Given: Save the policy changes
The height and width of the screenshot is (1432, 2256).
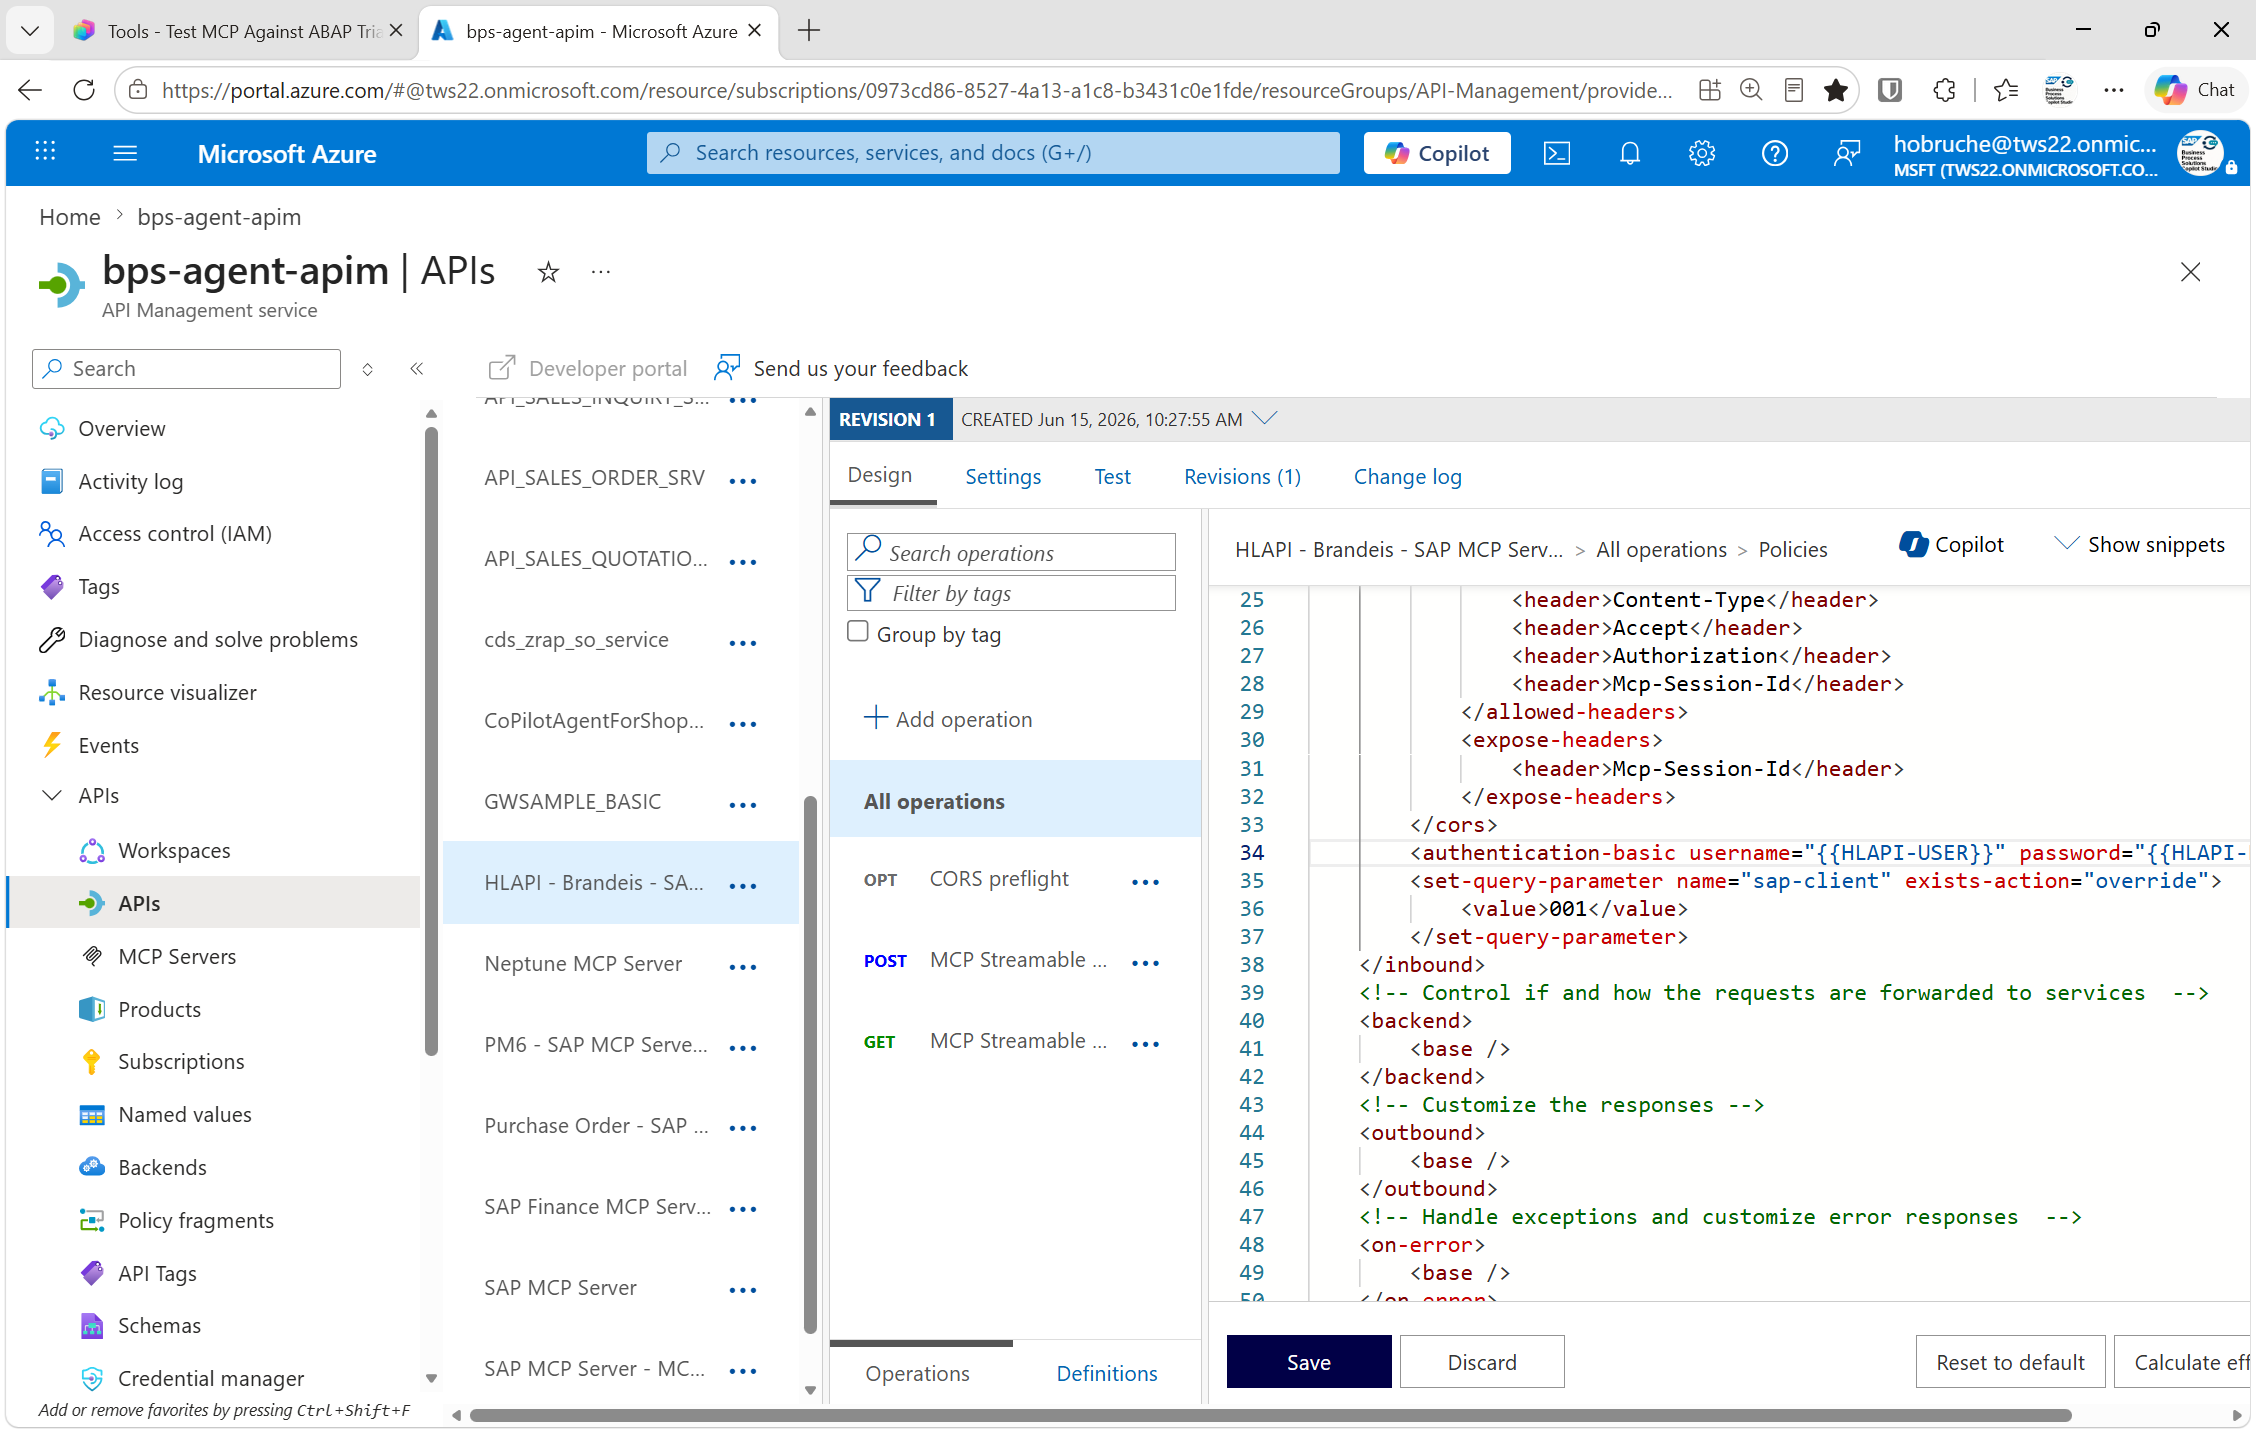Looking at the screenshot, I should (1309, 1362).
